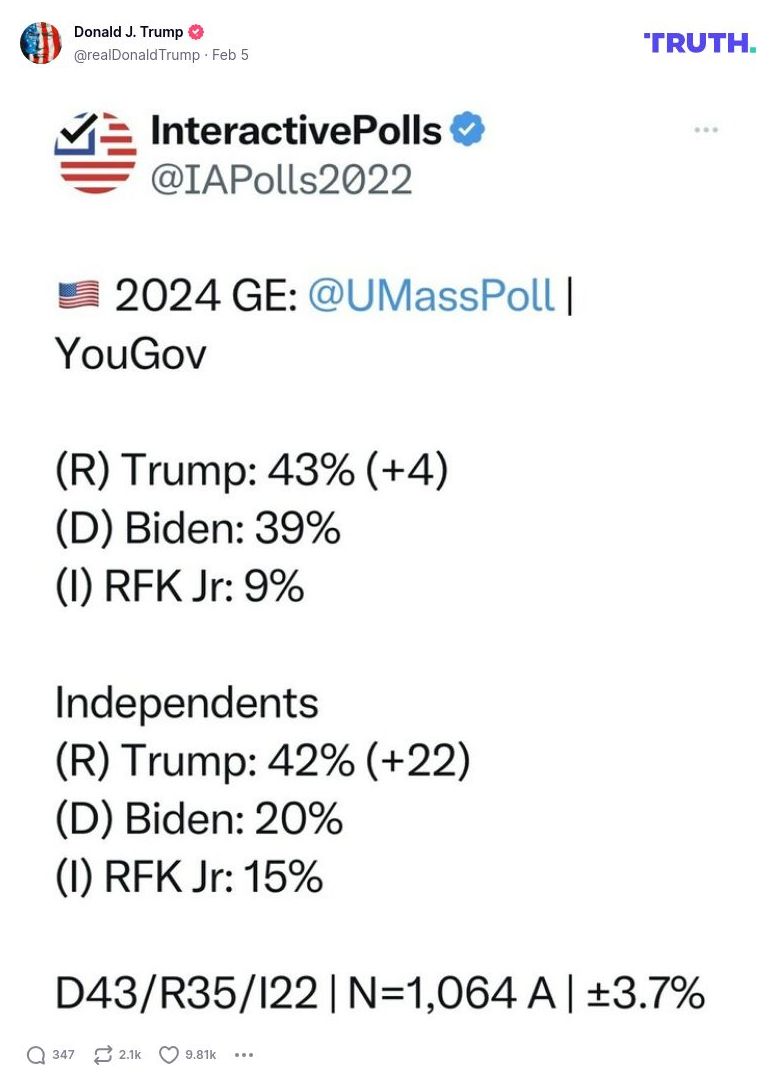777x1085 pixels.
Task: Click the verified checkmark beside Donald J. Trump
Action: [x=196, y=31]
